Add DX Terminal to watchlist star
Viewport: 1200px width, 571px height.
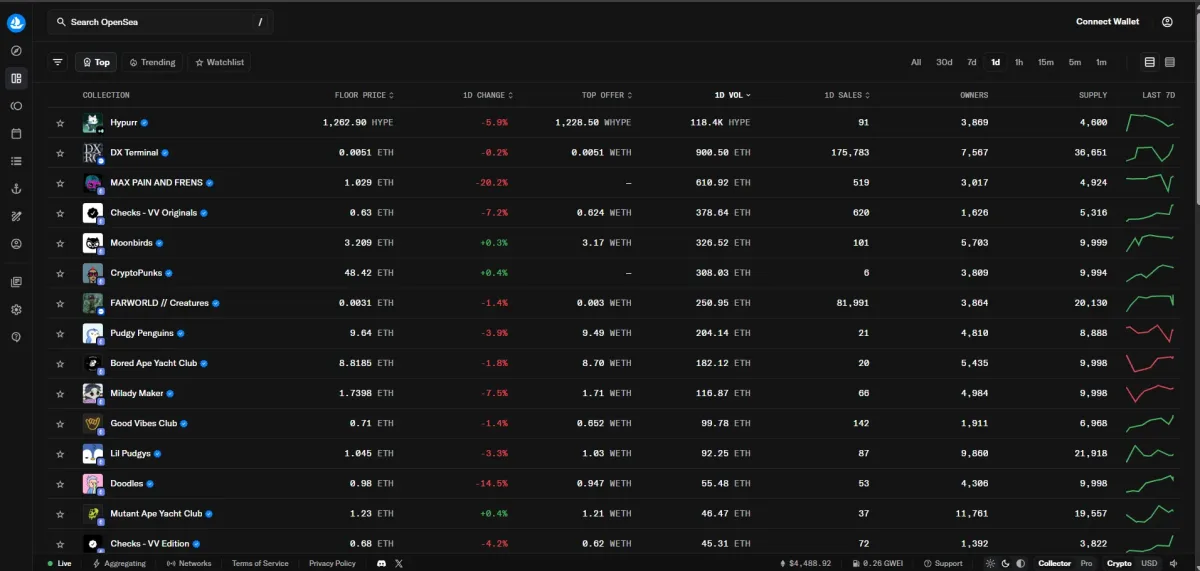click(60, 153)
